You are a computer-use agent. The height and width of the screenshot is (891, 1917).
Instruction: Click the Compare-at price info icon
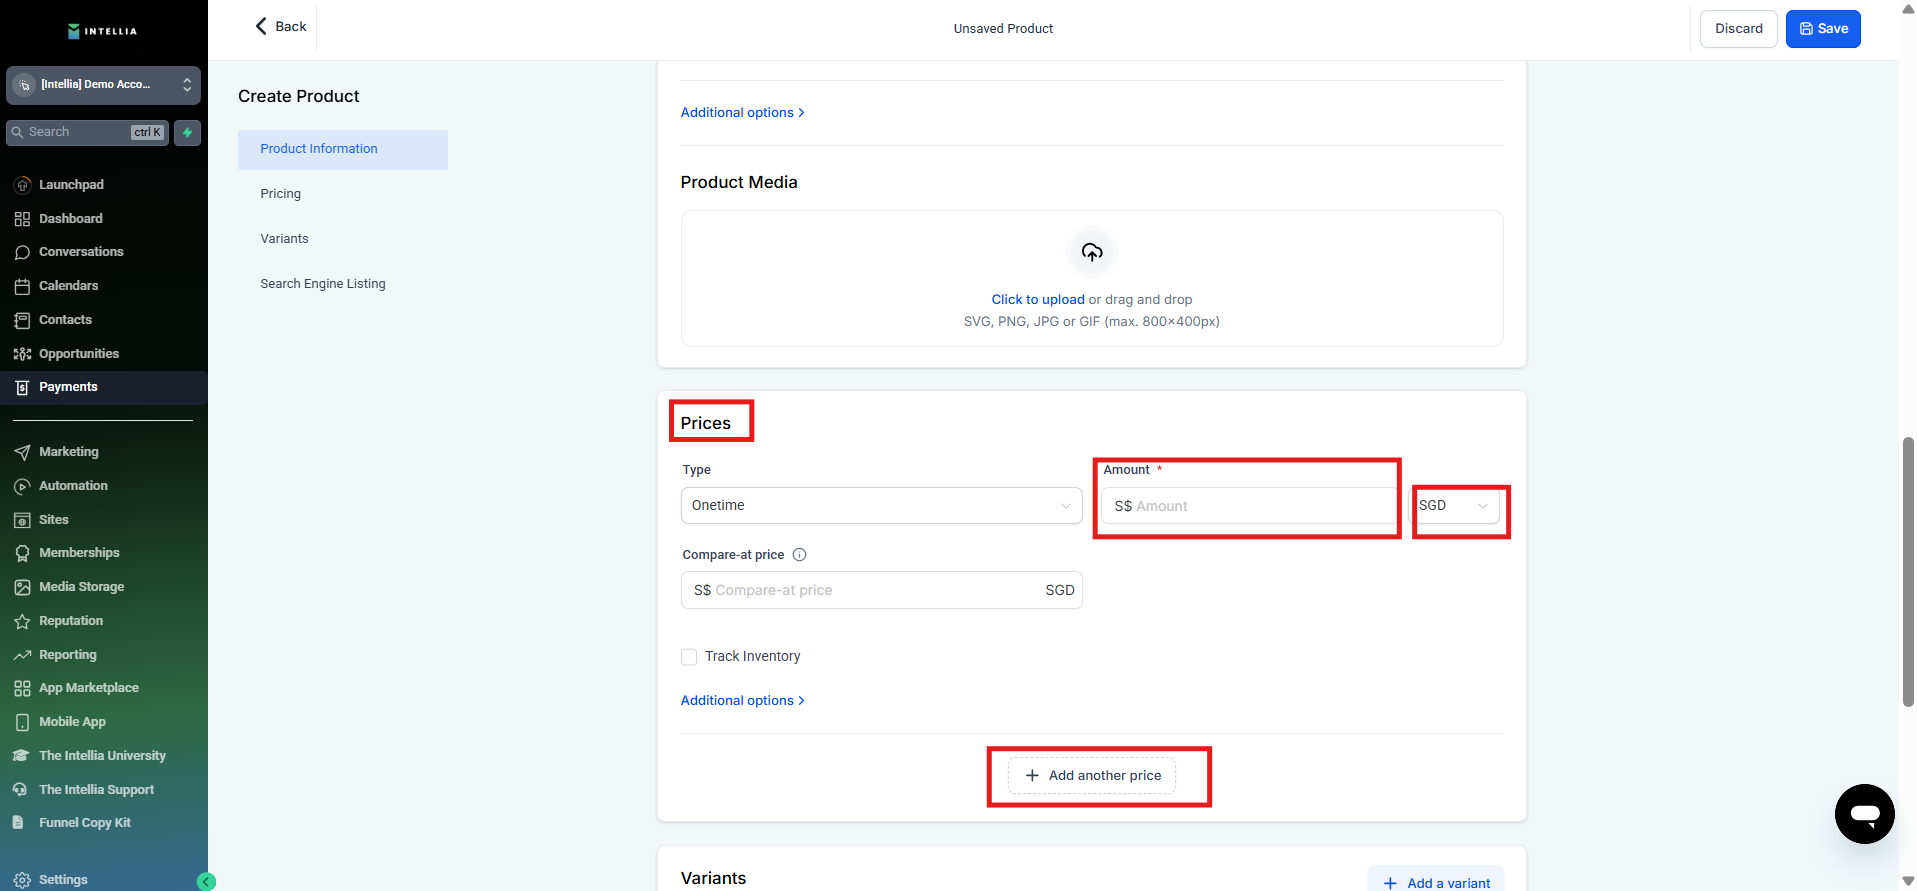point(799,555)
